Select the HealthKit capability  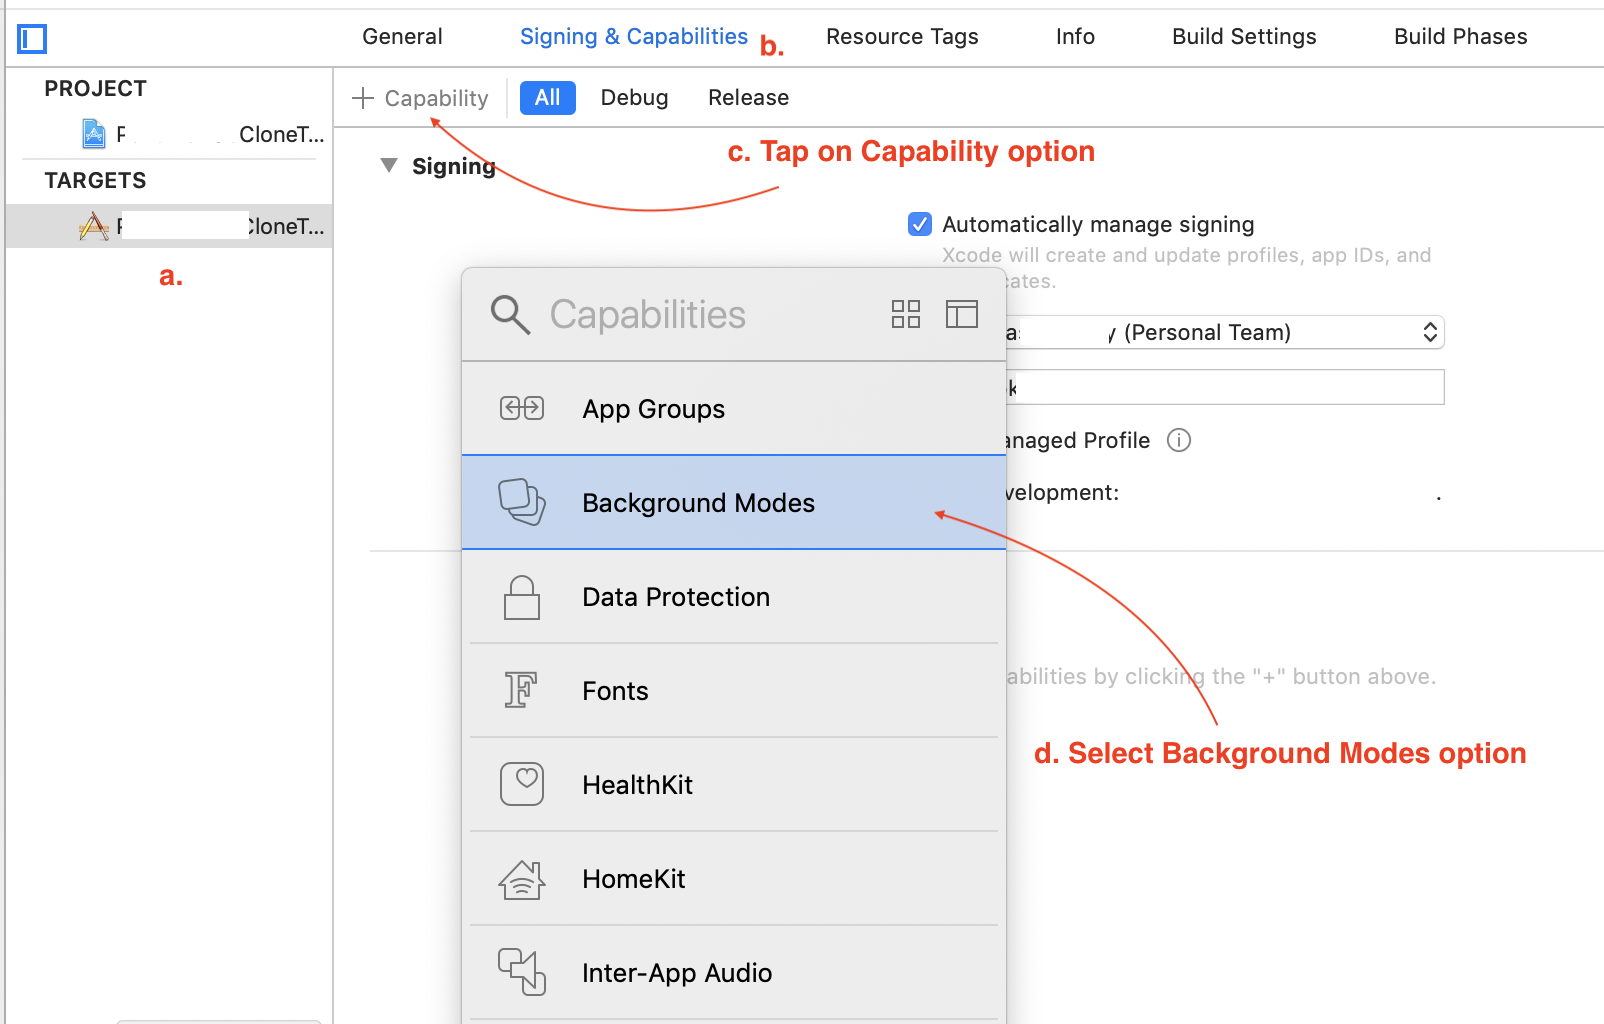(x=734, y=784)
